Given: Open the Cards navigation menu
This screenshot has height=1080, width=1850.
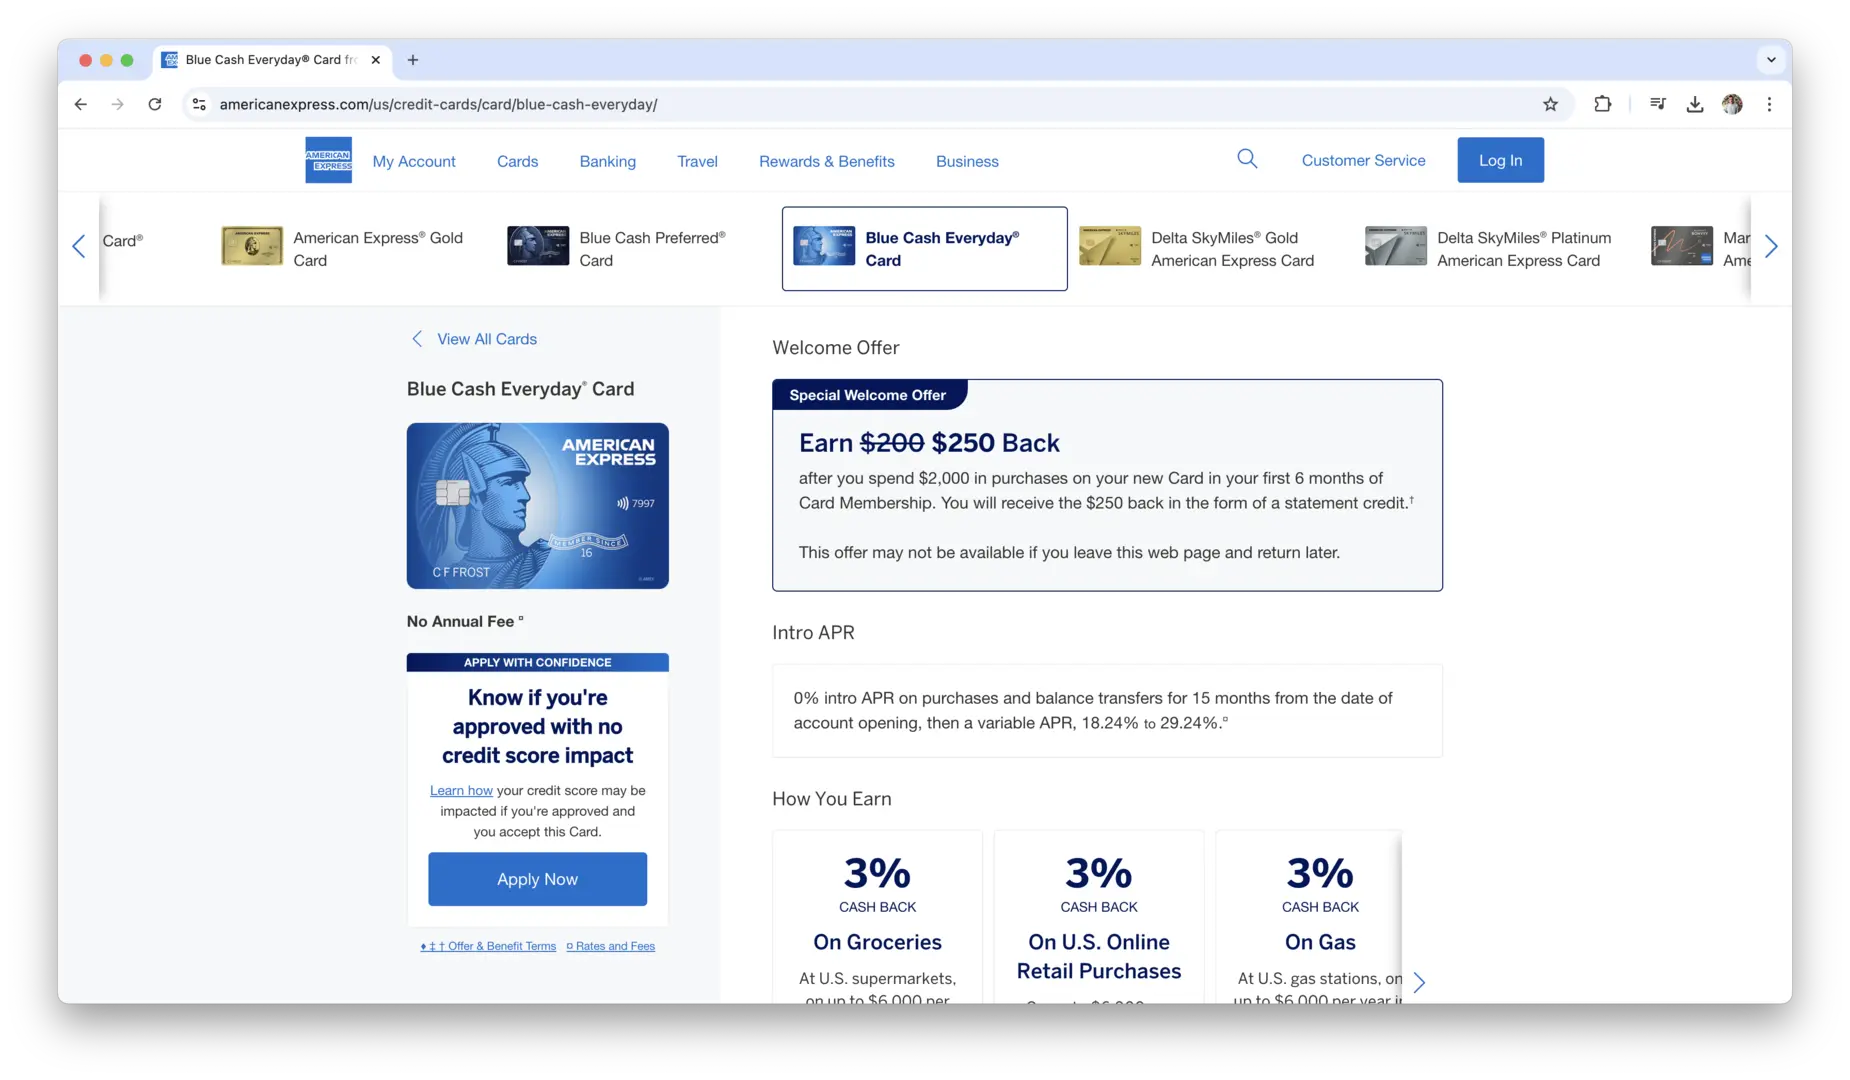Looking at the screenshot, I should (x=517, y=161).
